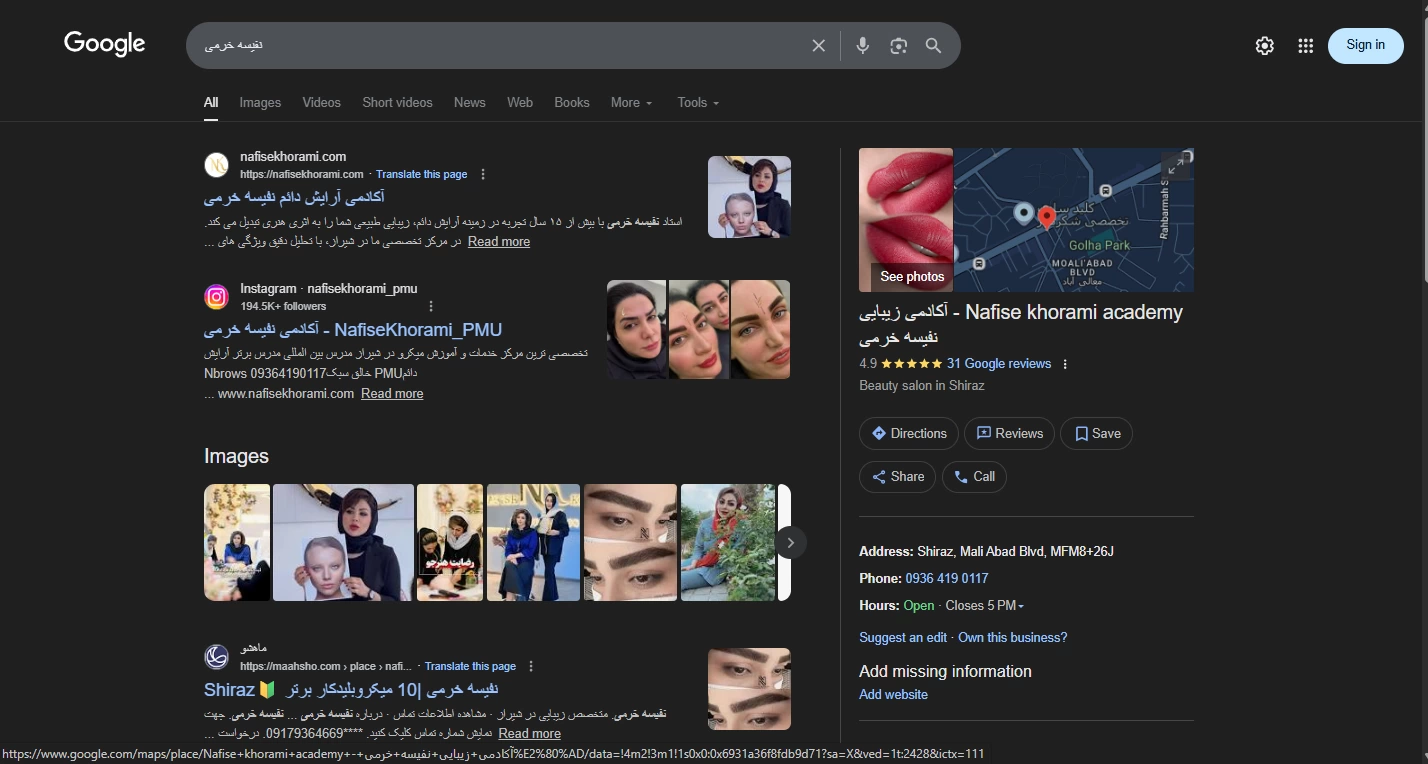Expand the map with the expand icon
1428x764 pixels.
coord(1176,166)
